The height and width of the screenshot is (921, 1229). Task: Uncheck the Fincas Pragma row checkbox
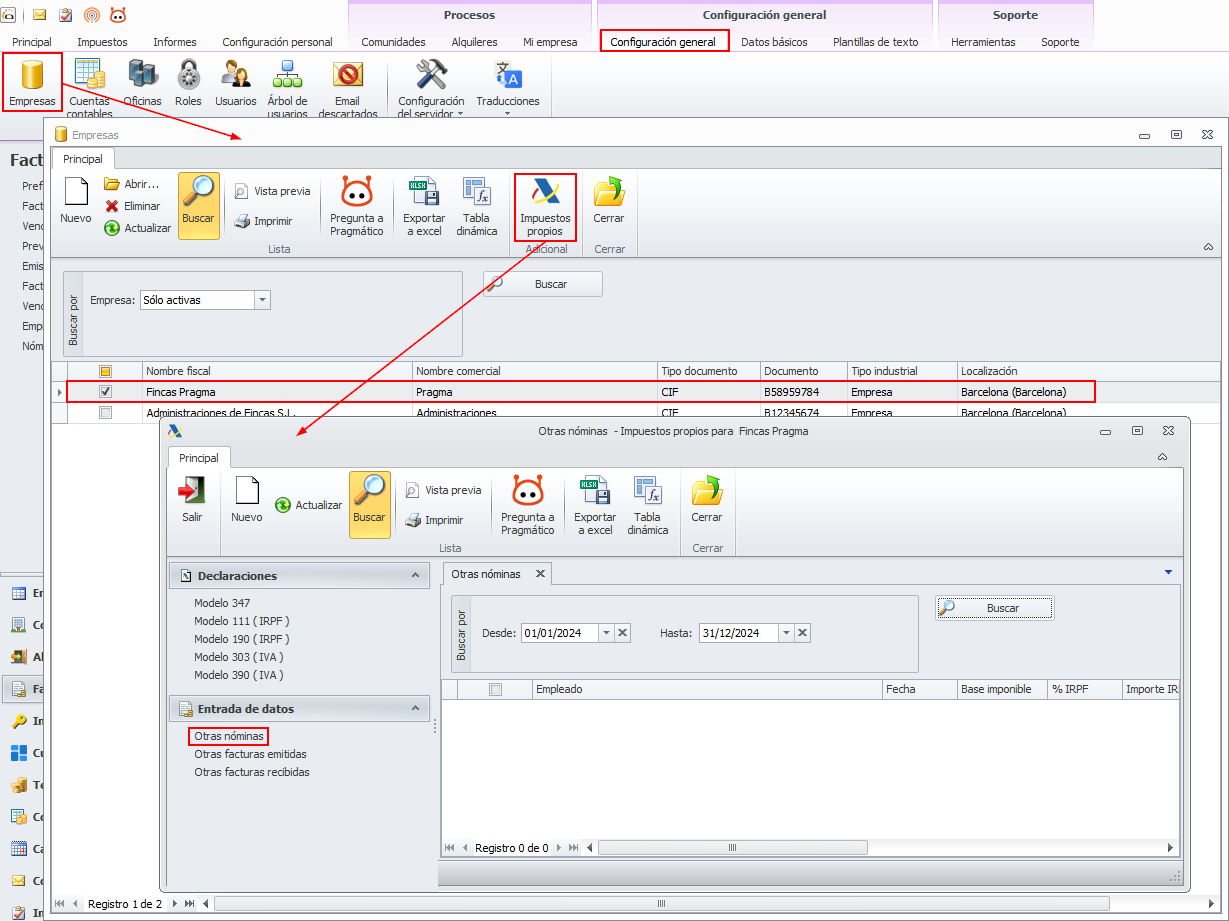(106, 392)
